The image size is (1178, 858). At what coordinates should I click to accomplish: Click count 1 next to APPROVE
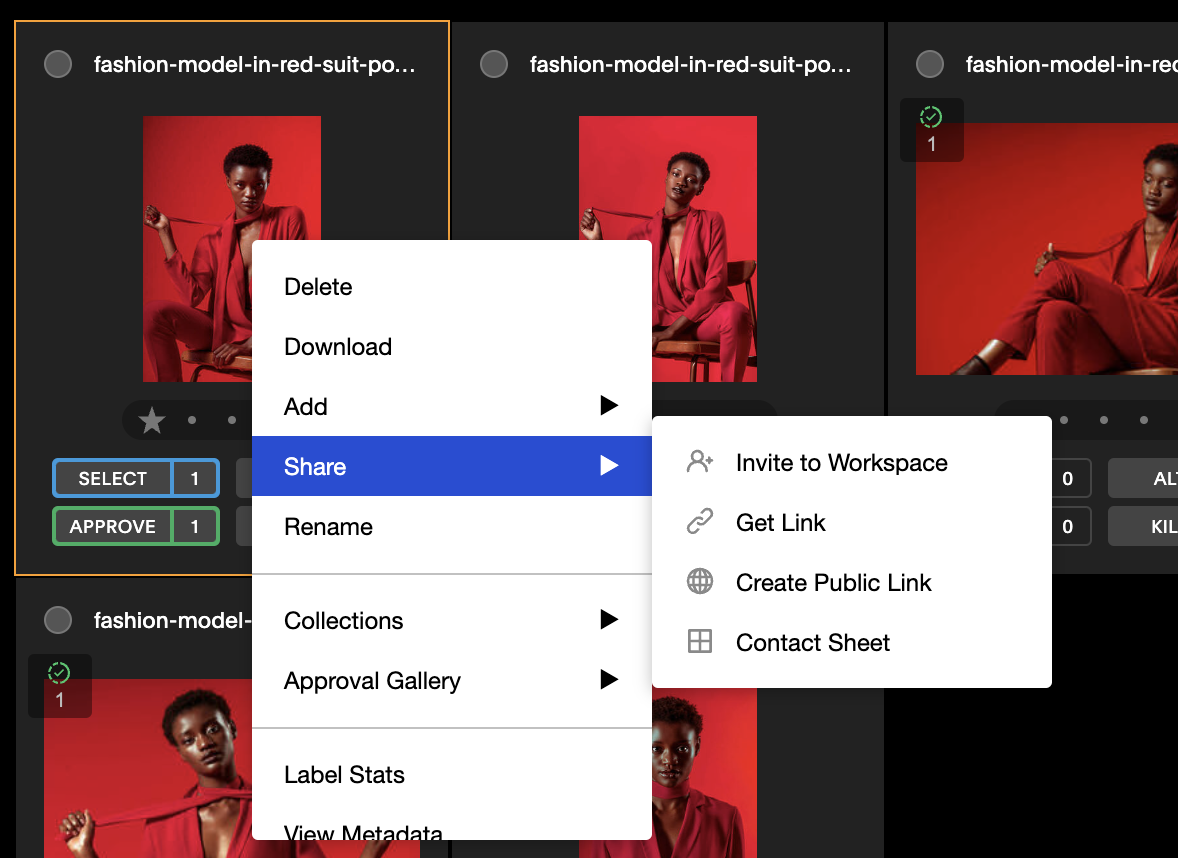(195, 526)
